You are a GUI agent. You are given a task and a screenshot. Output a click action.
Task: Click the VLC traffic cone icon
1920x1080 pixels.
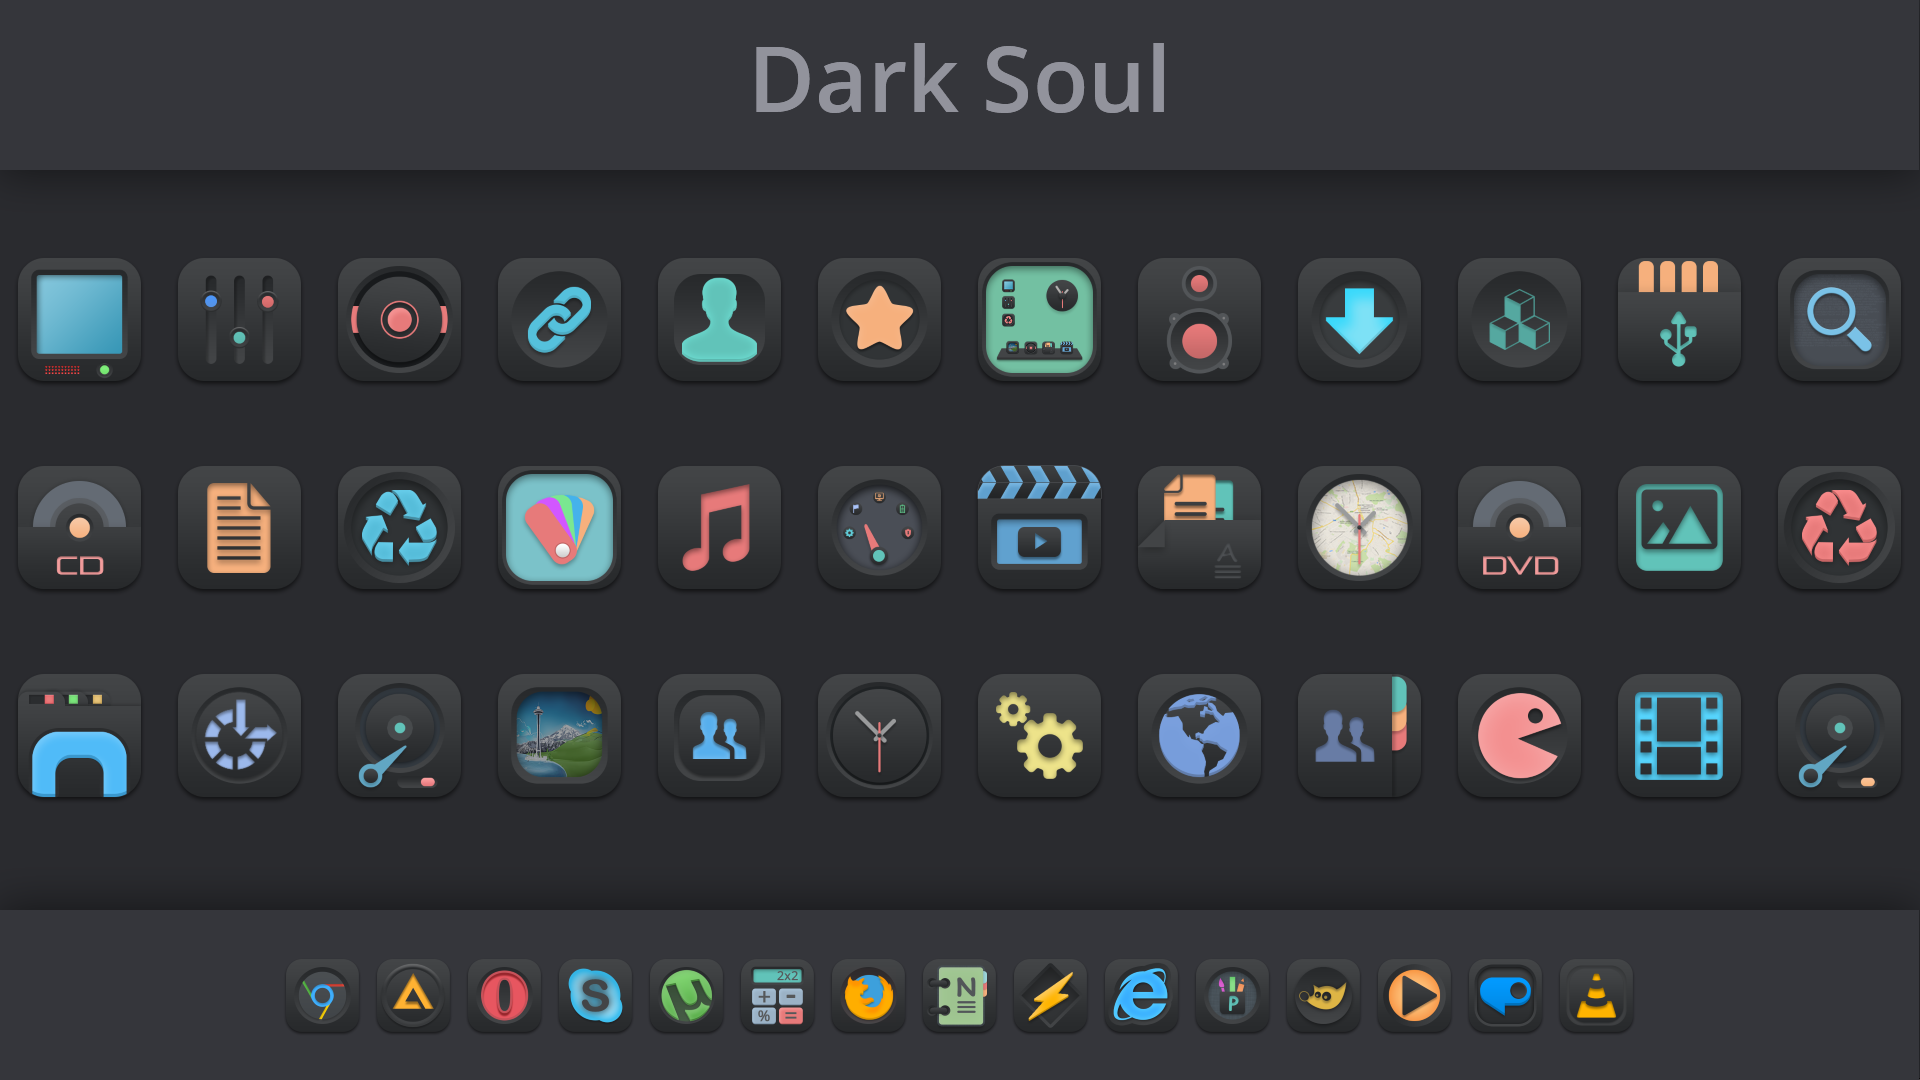(1596, 996)
